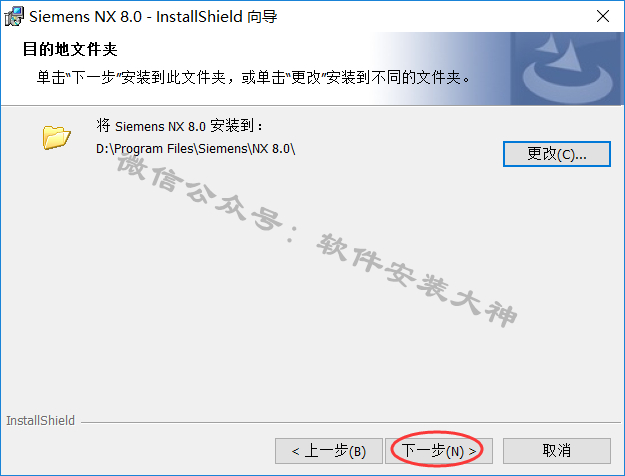Click the instruction text starting with 单击
The height and width of the screenshot is (476, 625).
[254, 77]
